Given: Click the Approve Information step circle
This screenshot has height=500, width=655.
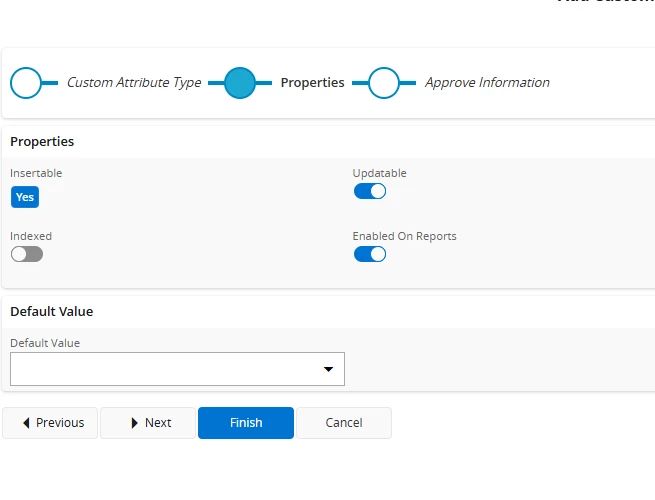Looking at the screenshot, I should (x=384, y=83).
